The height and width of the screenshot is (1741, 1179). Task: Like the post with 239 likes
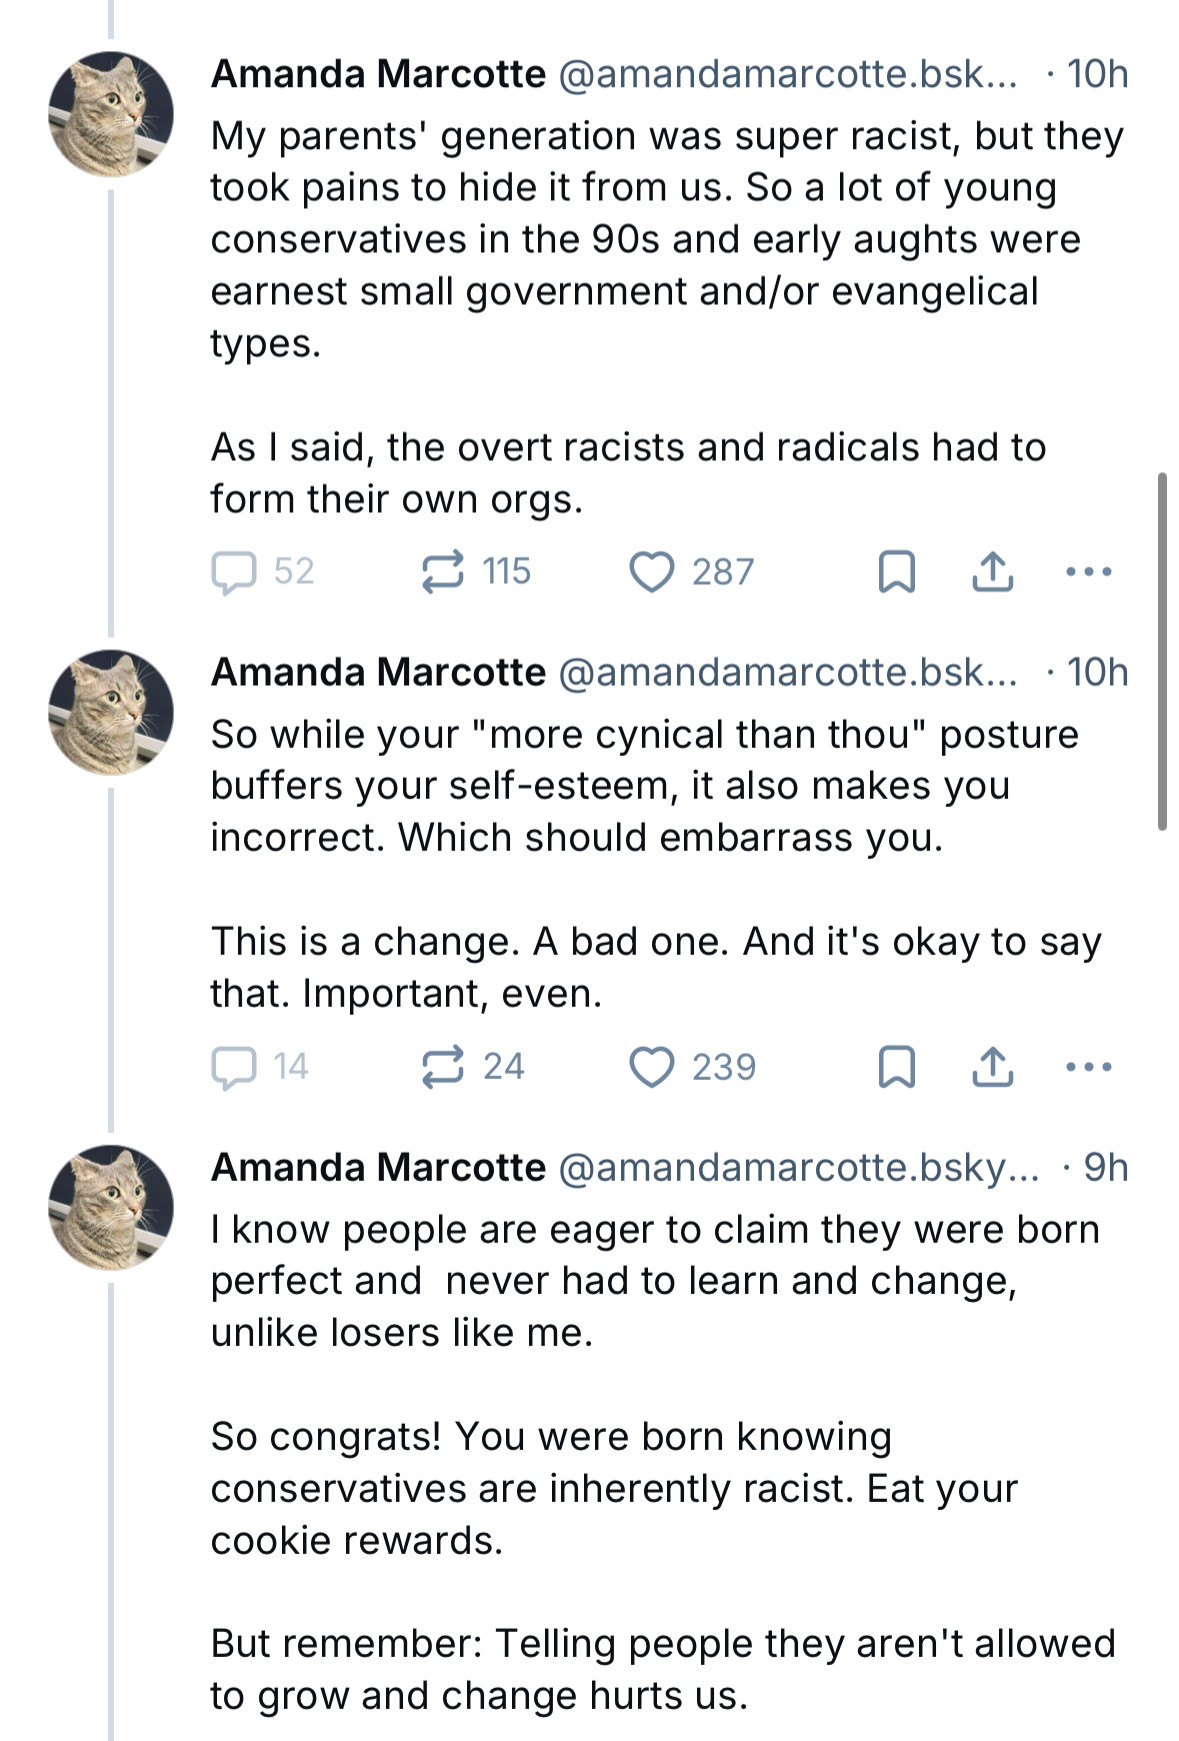[652, 1067]
